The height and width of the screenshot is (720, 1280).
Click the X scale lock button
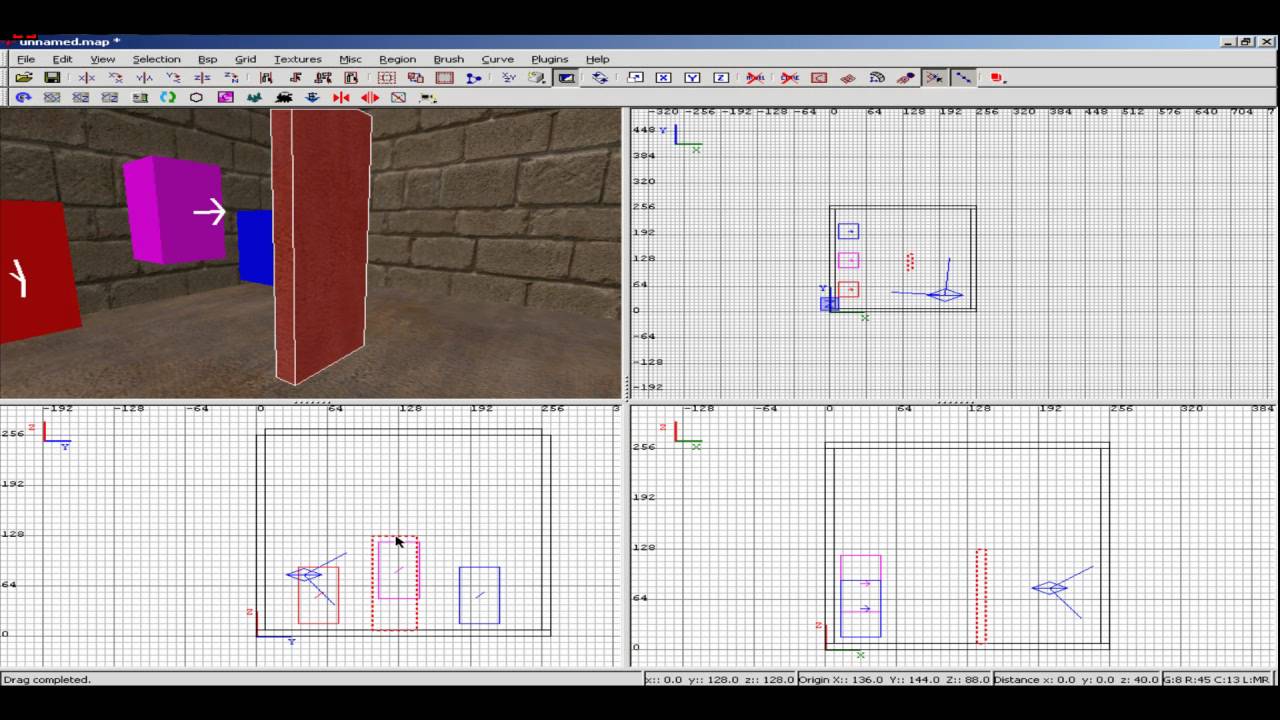click(x=663, y=78)
